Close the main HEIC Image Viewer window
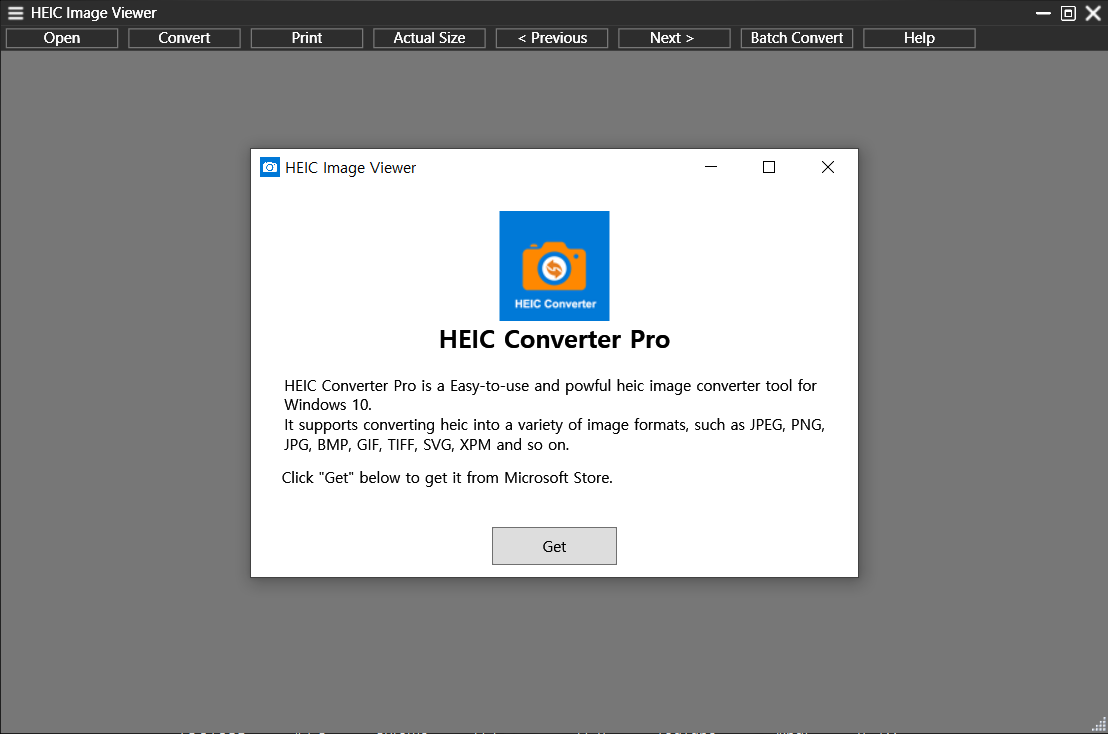Screen dimensions: 1108x734 [x=1092, y=13]
